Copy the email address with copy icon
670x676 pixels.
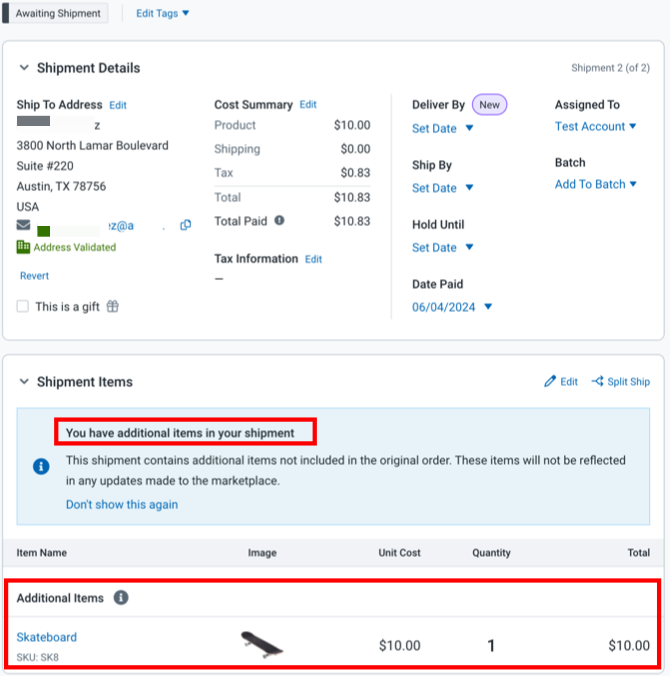tap(186, 225)
